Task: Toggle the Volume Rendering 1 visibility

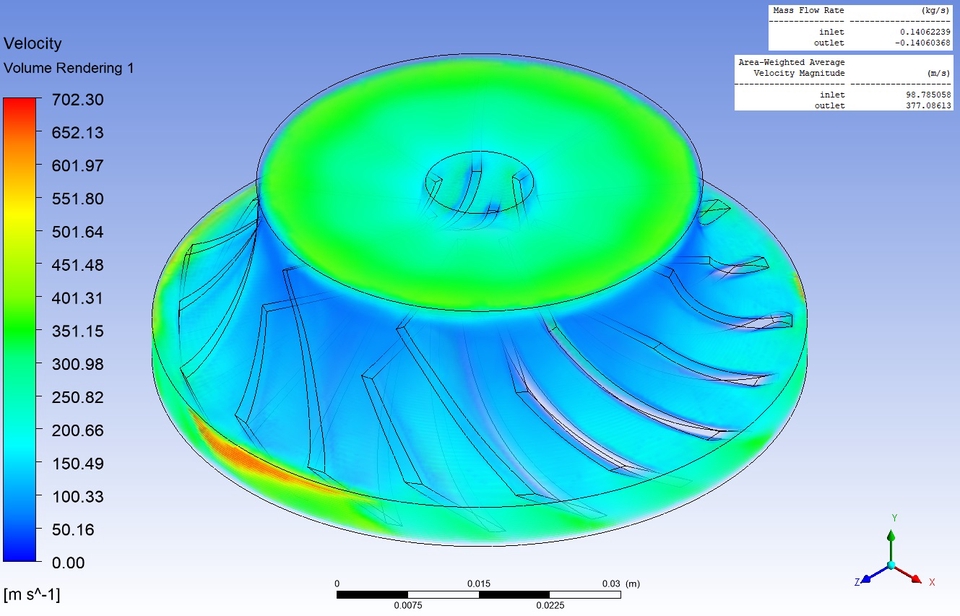Action: pos(68,68)
